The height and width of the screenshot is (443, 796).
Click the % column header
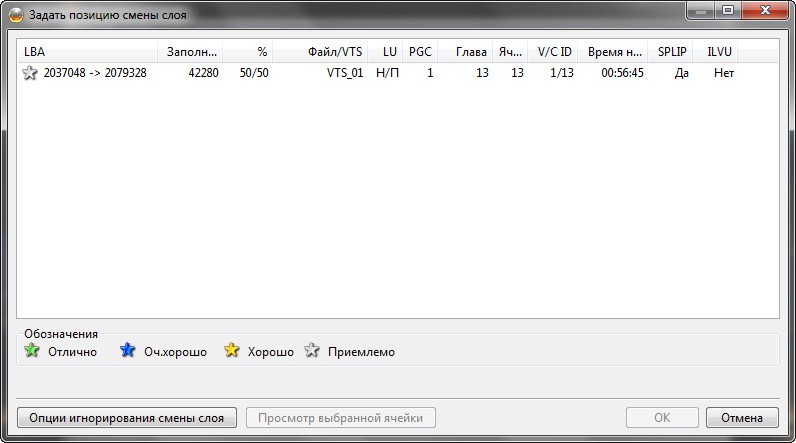point(248,52)
